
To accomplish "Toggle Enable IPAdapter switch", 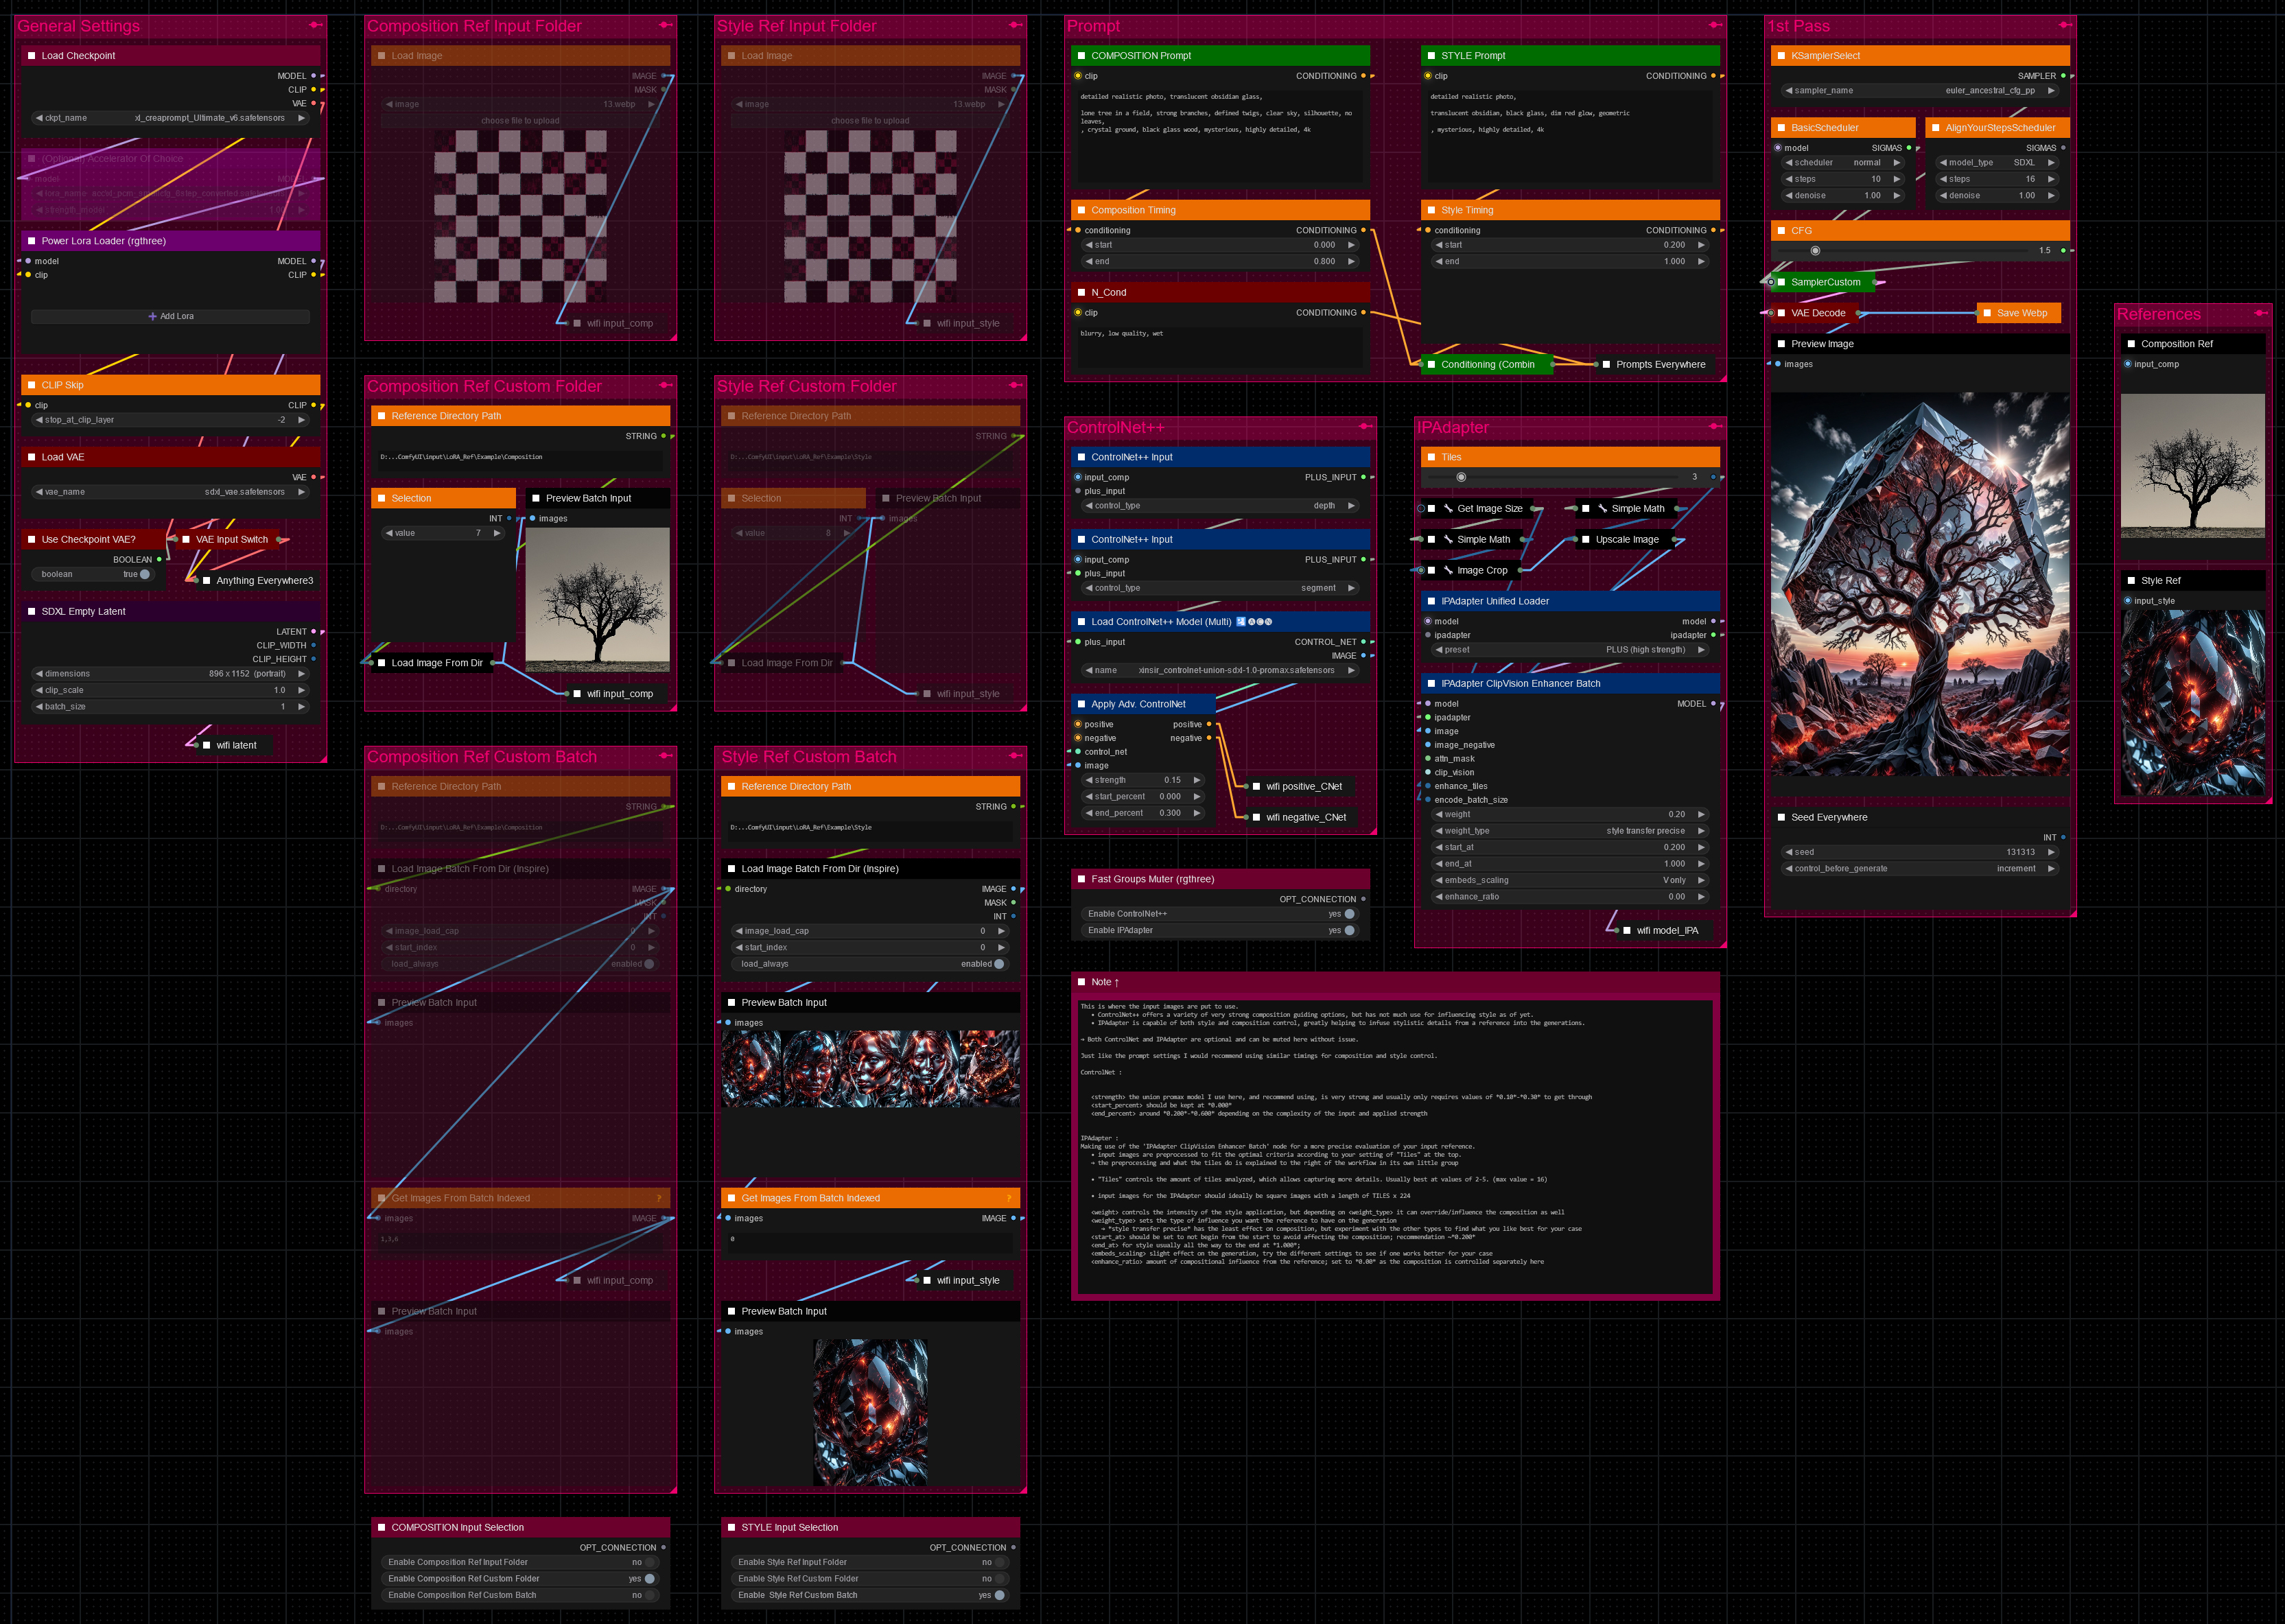I will pos(1349,930).
